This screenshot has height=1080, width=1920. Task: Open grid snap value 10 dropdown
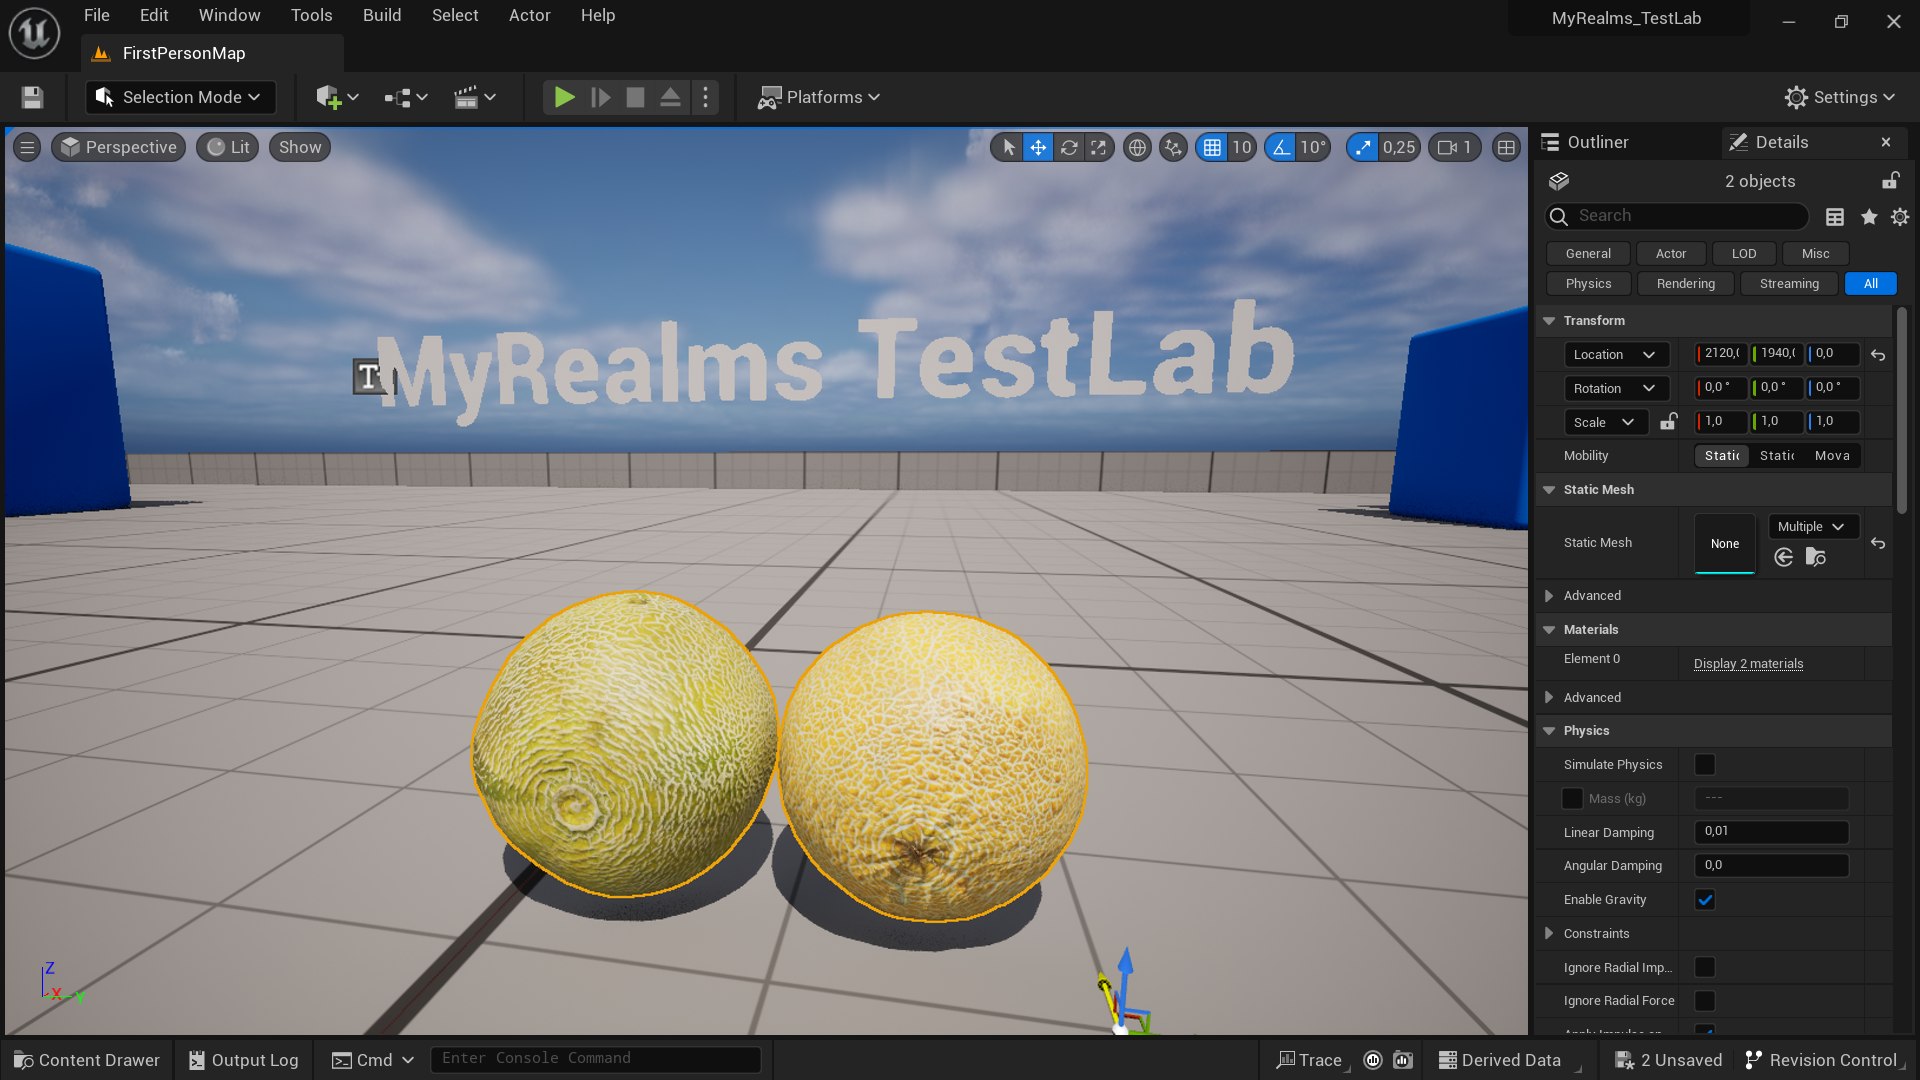click(x=1241, y=147)
